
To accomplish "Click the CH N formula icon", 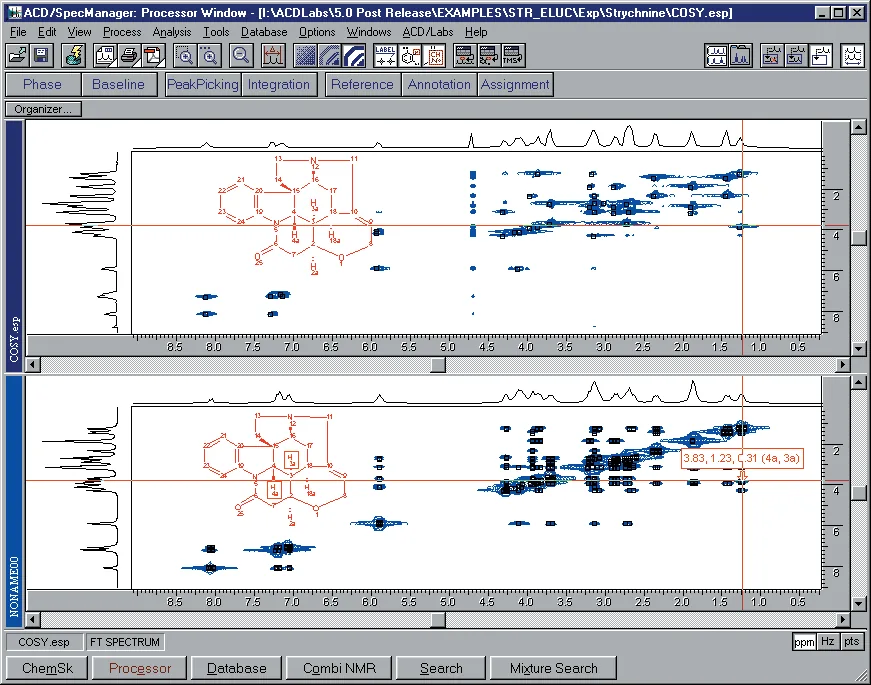I will 434,56.
